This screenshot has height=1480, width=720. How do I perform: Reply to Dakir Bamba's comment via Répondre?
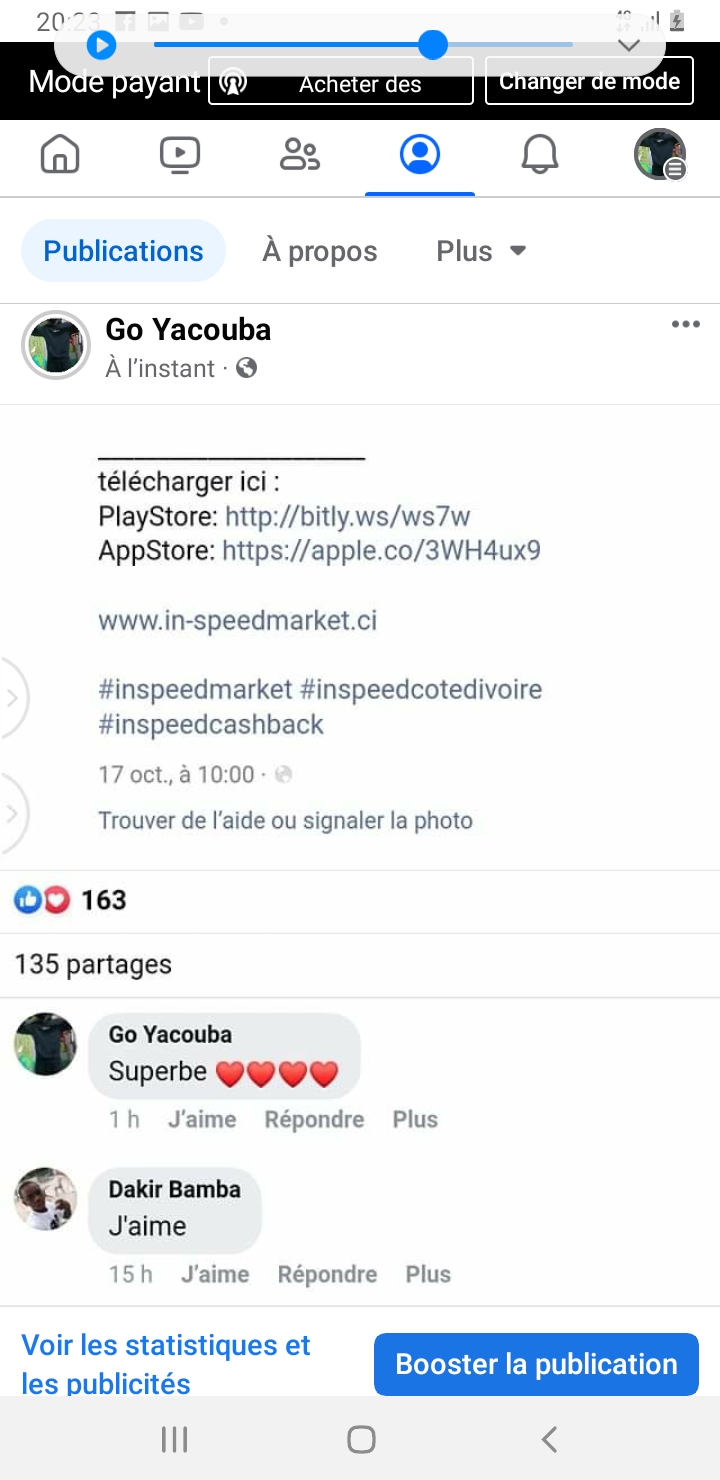point(327,1274)
